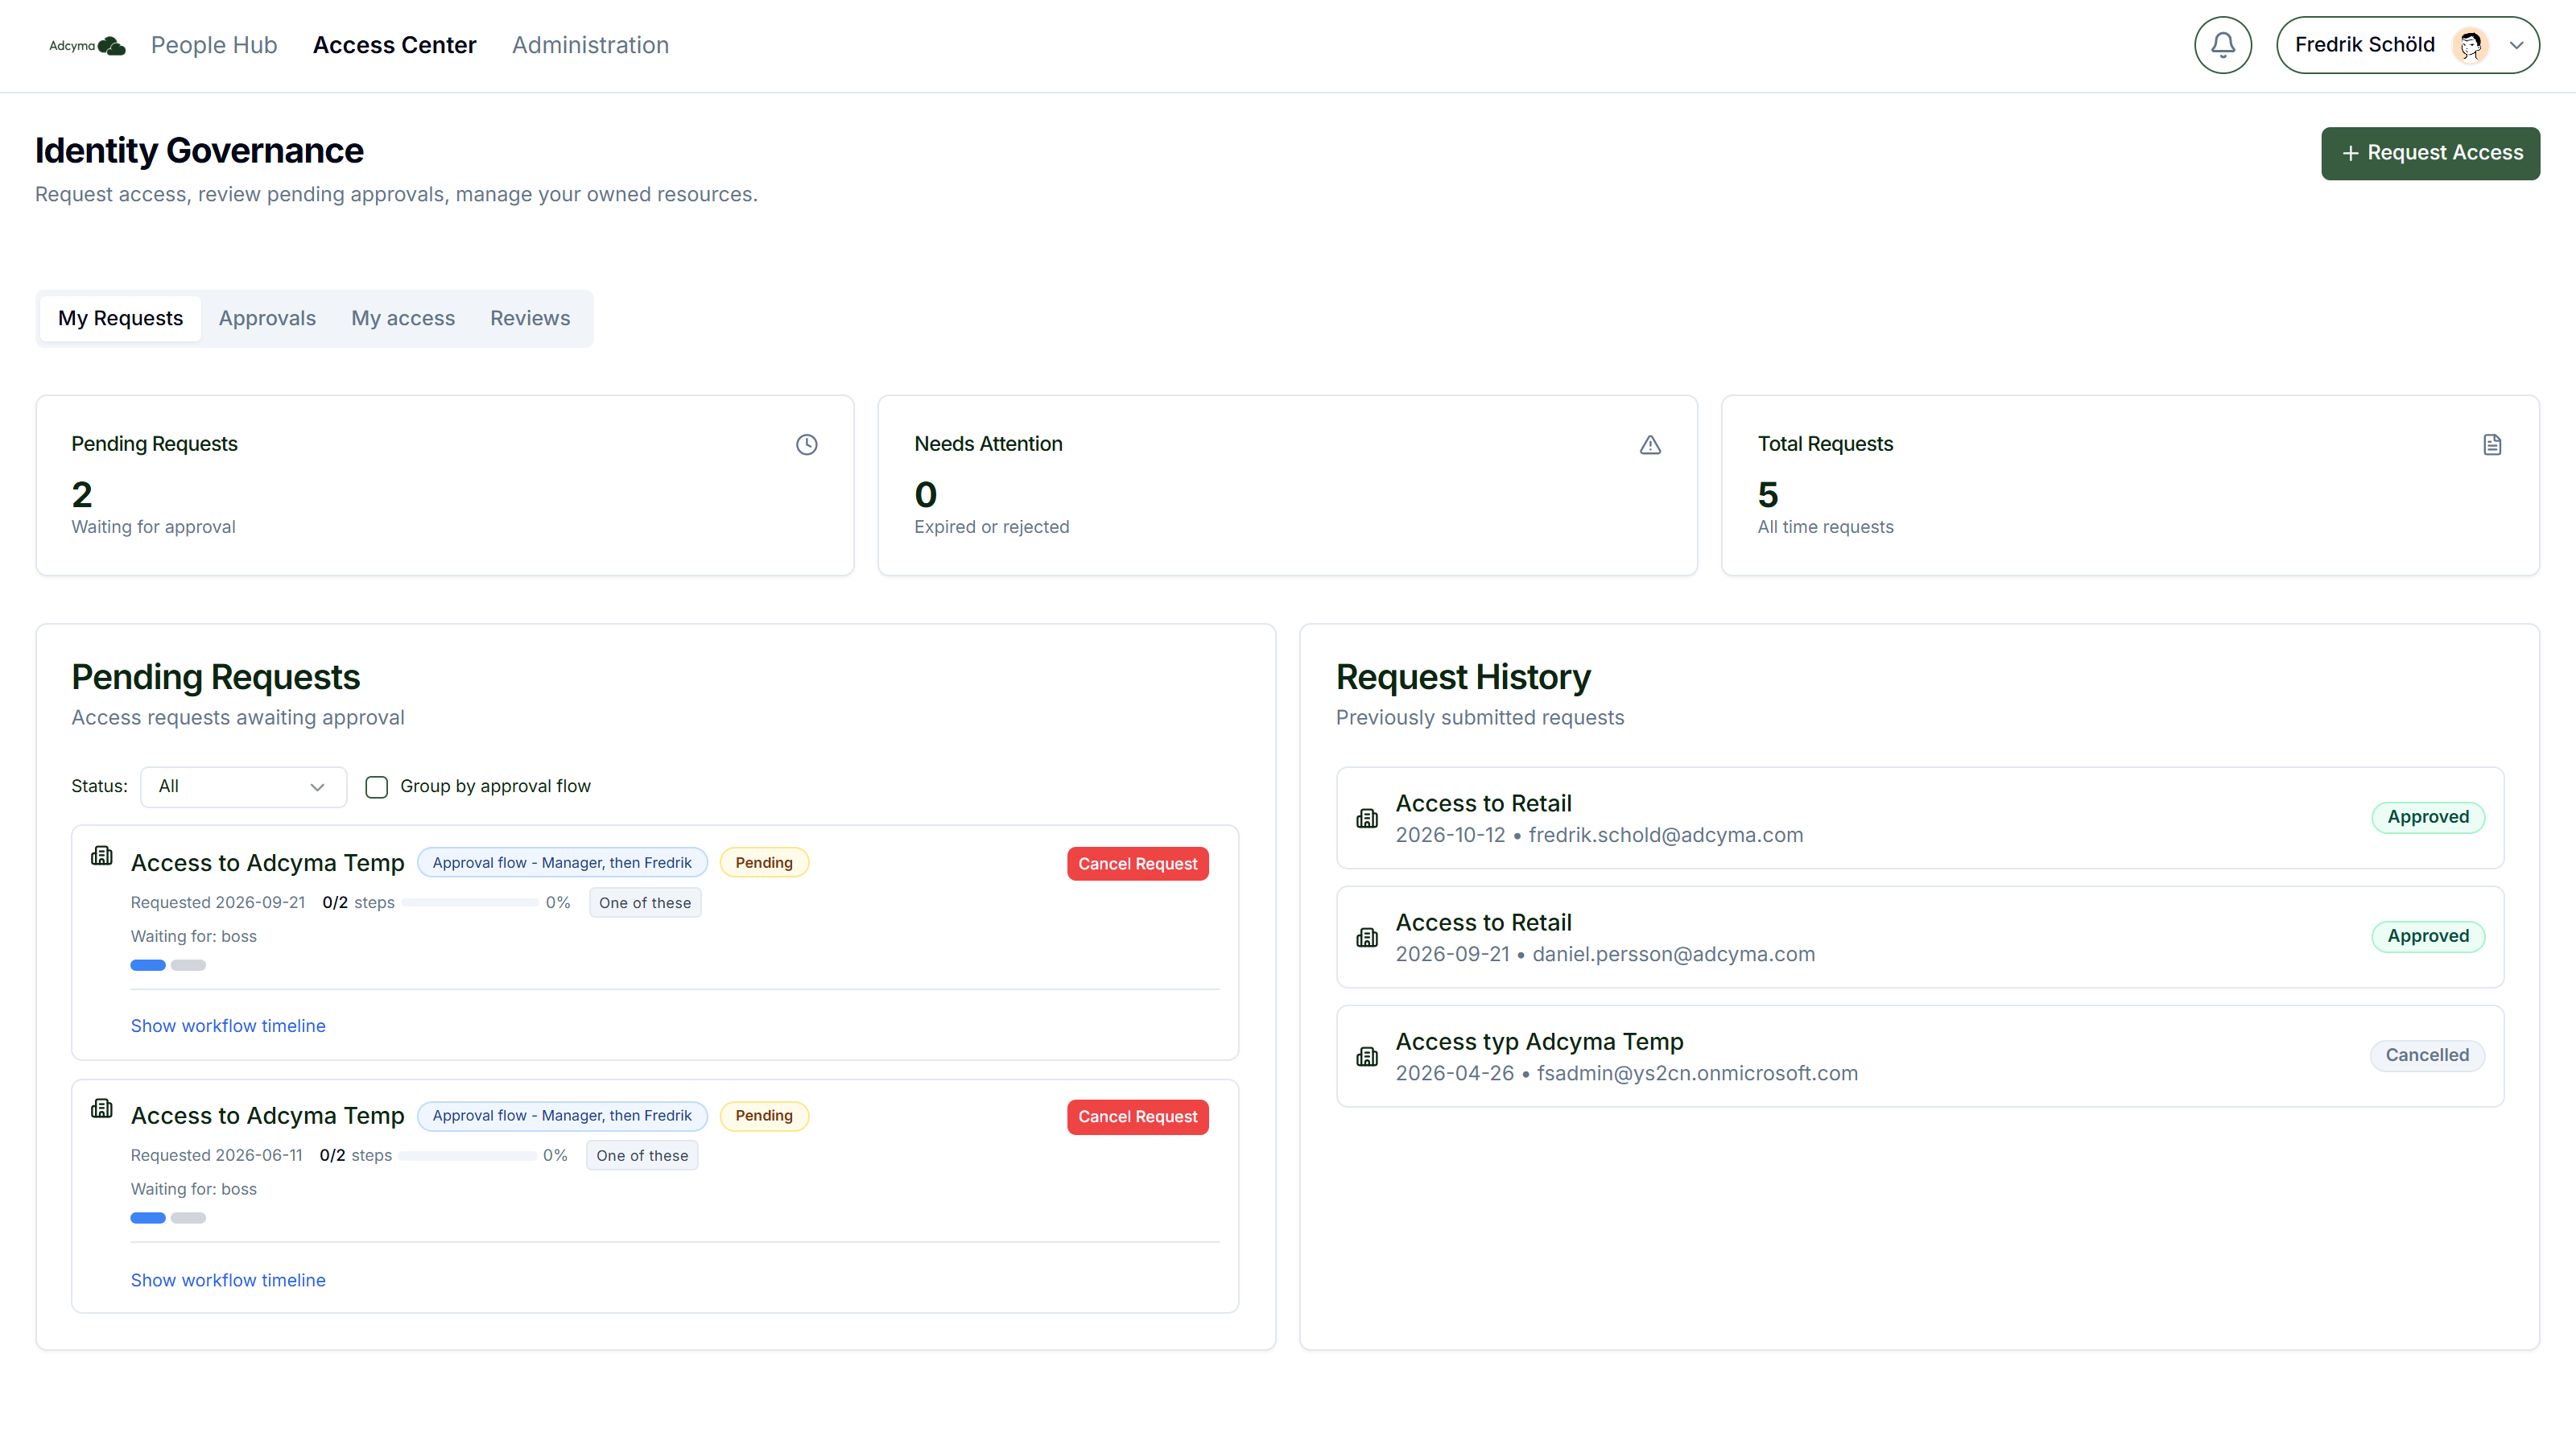2576x1449 pixels.
Task: Cancel the request dated 2026-09-21
Action: (1137, 864)
